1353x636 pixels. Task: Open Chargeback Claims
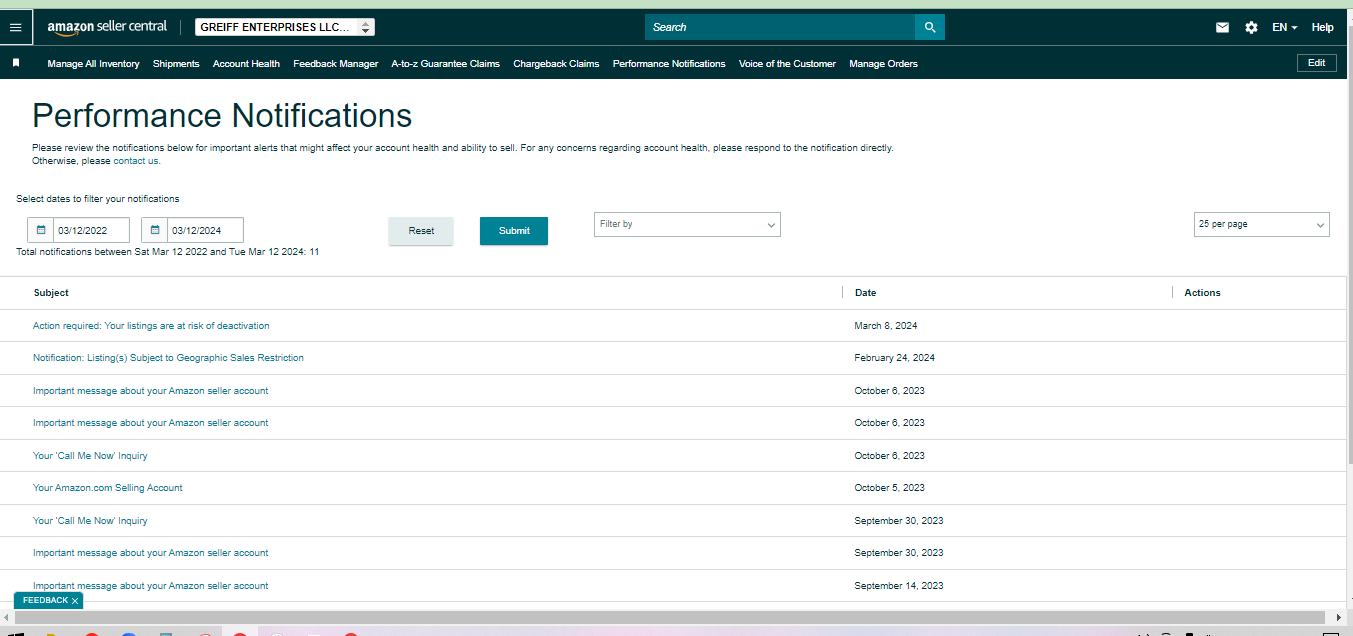(x=556, y=63)
